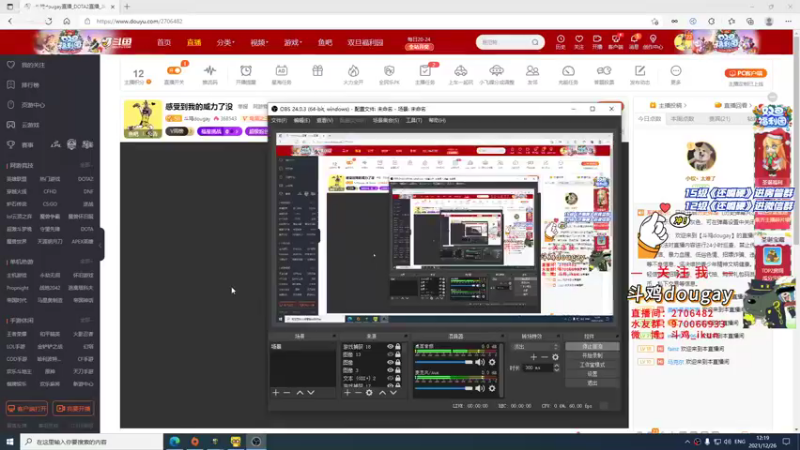Screen dimensions: 800x450
Task: Click the browser address bar URL
Action: point(139,21)
